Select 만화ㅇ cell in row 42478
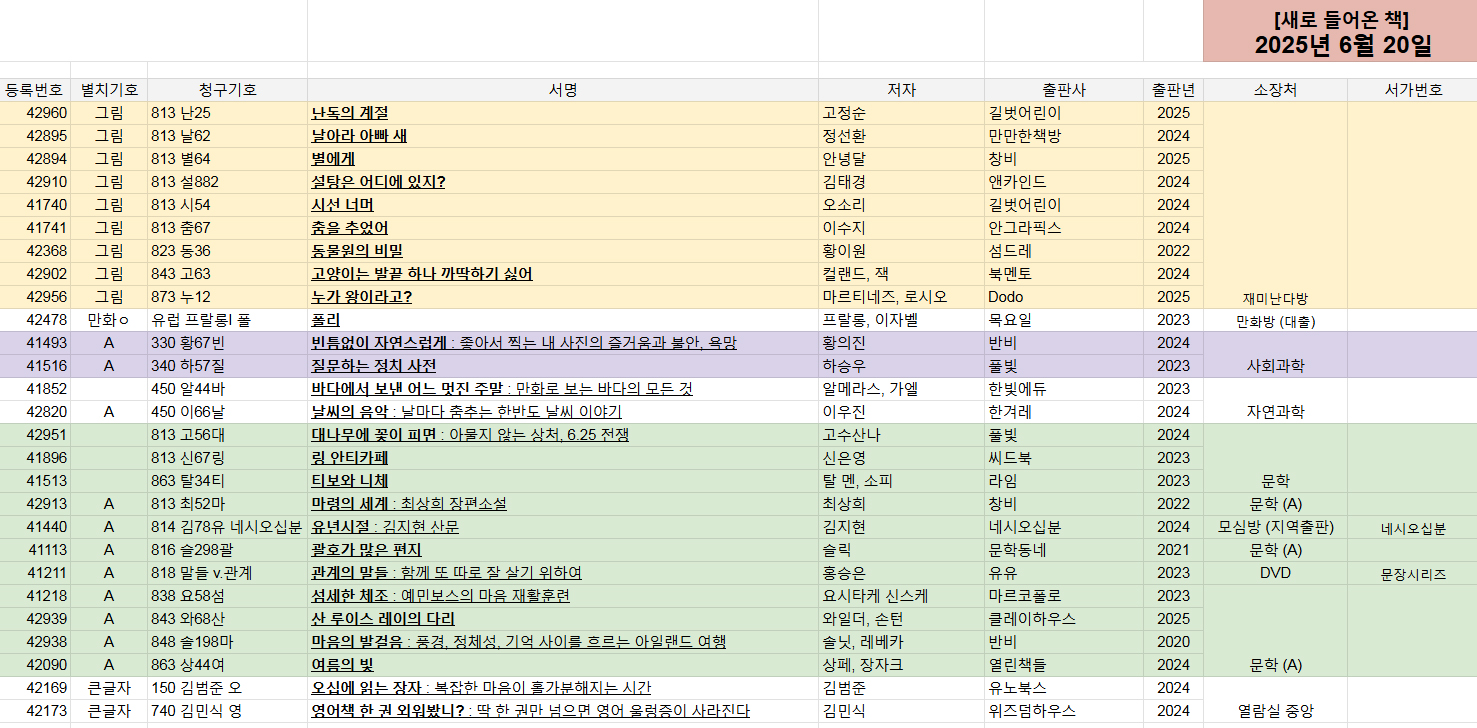Image resolution: width=1477 pixels, height=728 pixels. point(109,320)
